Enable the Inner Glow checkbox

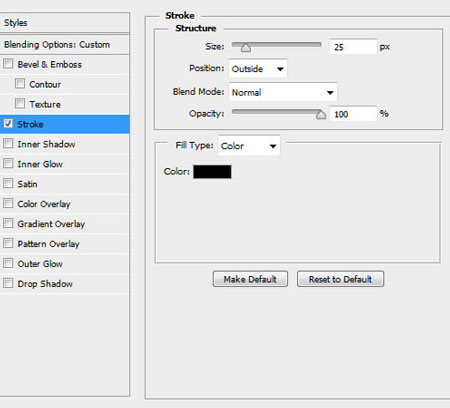pos(8,163)
